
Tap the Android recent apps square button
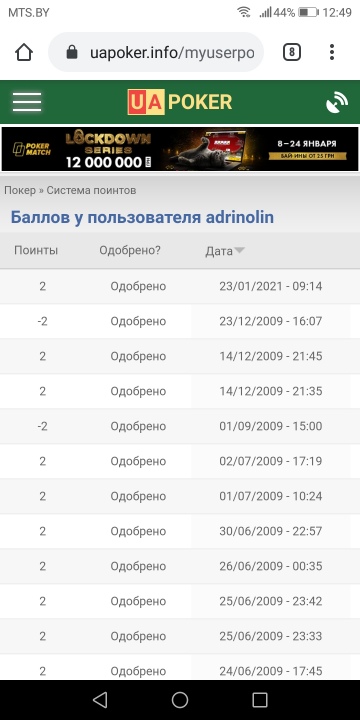tap(260, 700)
